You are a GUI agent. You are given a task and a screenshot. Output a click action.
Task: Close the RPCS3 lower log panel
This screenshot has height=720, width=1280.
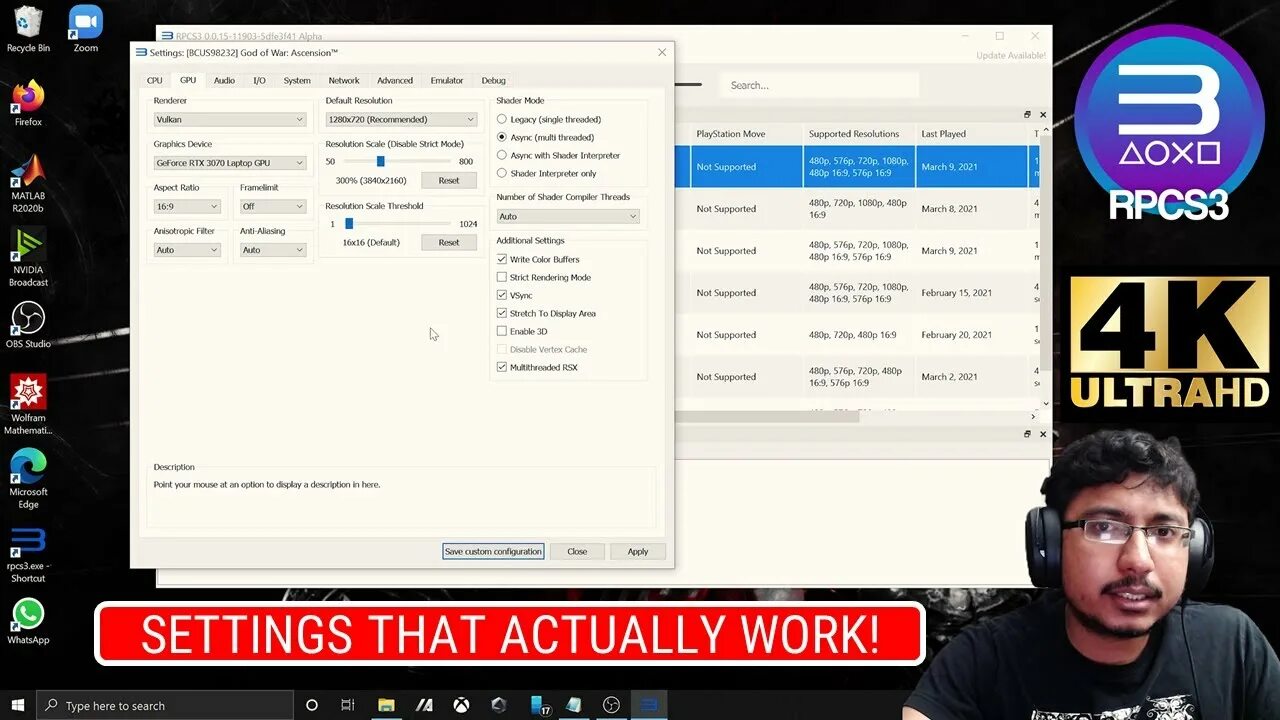click(1043, 434)
